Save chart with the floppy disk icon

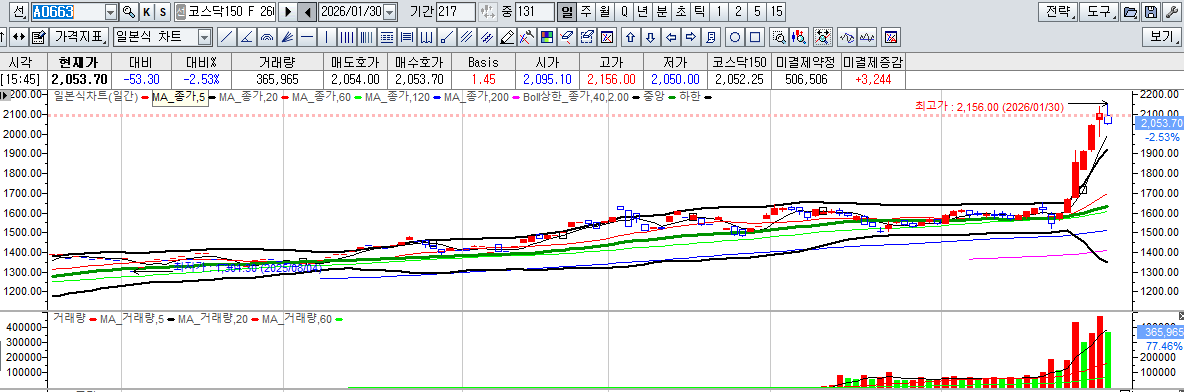(1151, 12)
